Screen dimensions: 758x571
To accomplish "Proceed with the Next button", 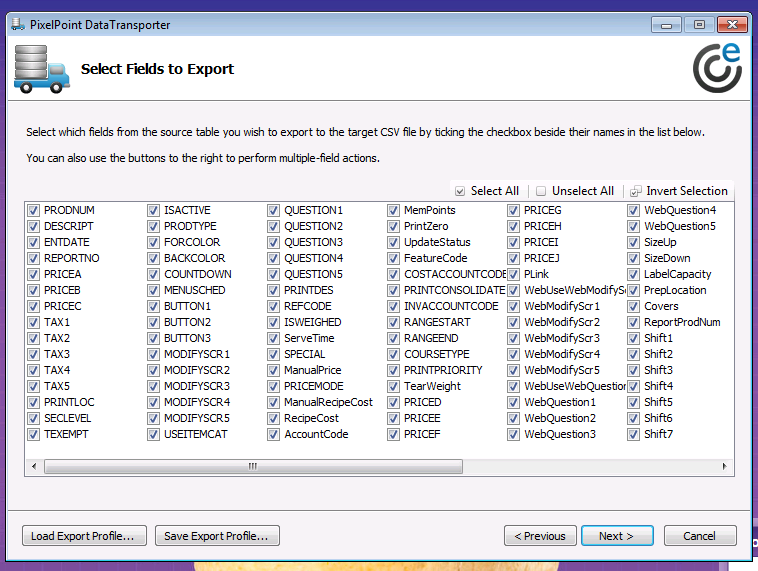I will tap(617, 536).
